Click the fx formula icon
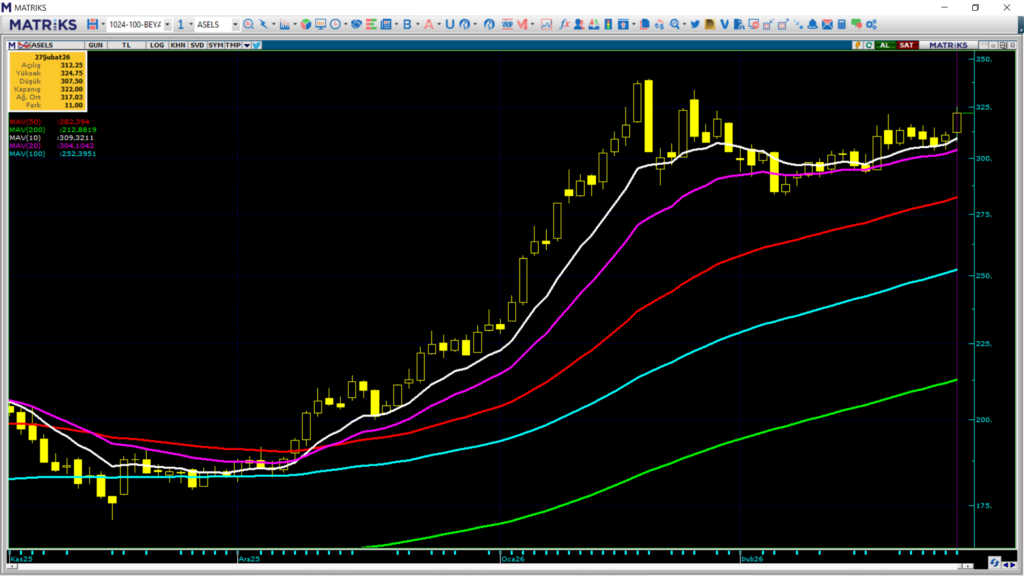Image resolution: width=1024 pixels, height=576 pixels. (564, 24)
